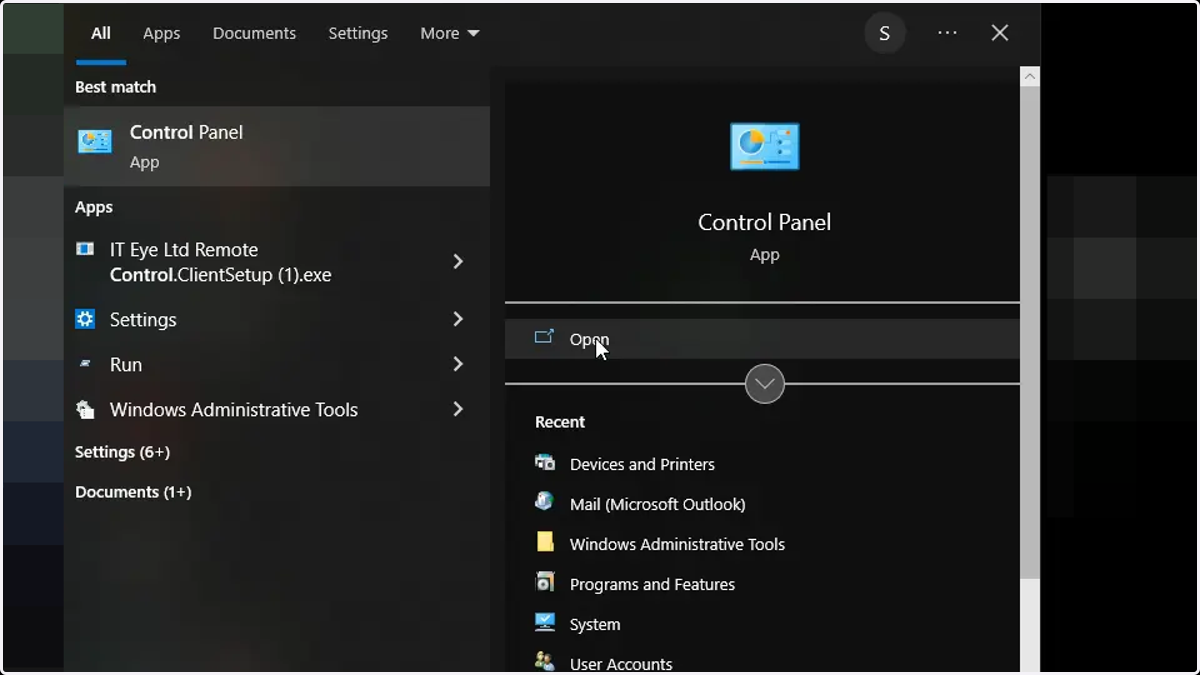Switch to the All search tab

(x=101, y=33)
